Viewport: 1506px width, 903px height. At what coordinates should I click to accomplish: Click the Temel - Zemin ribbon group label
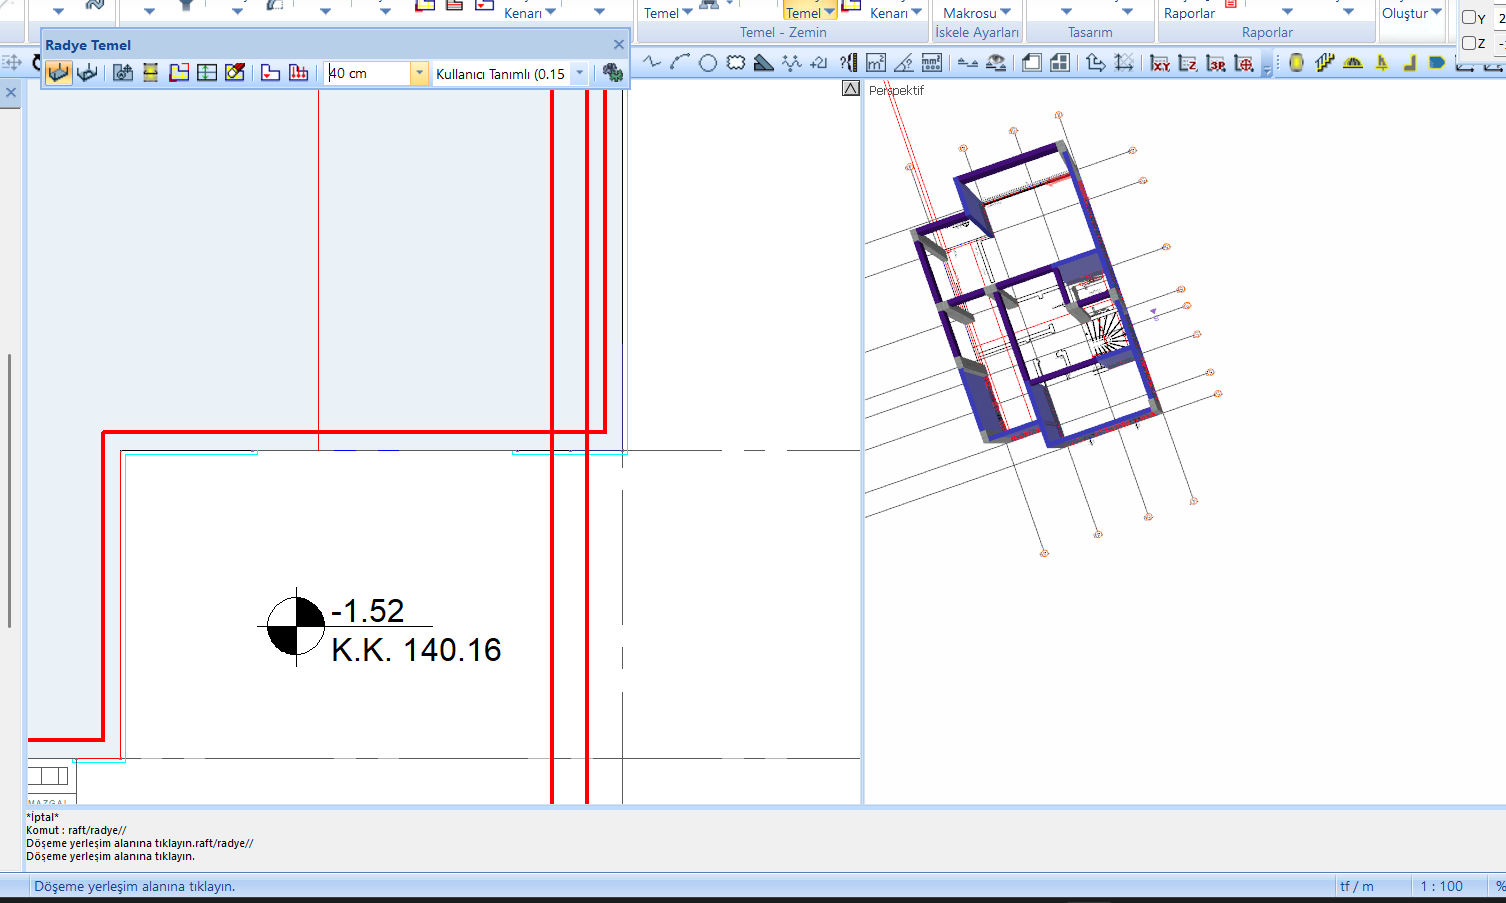point(783,32)
